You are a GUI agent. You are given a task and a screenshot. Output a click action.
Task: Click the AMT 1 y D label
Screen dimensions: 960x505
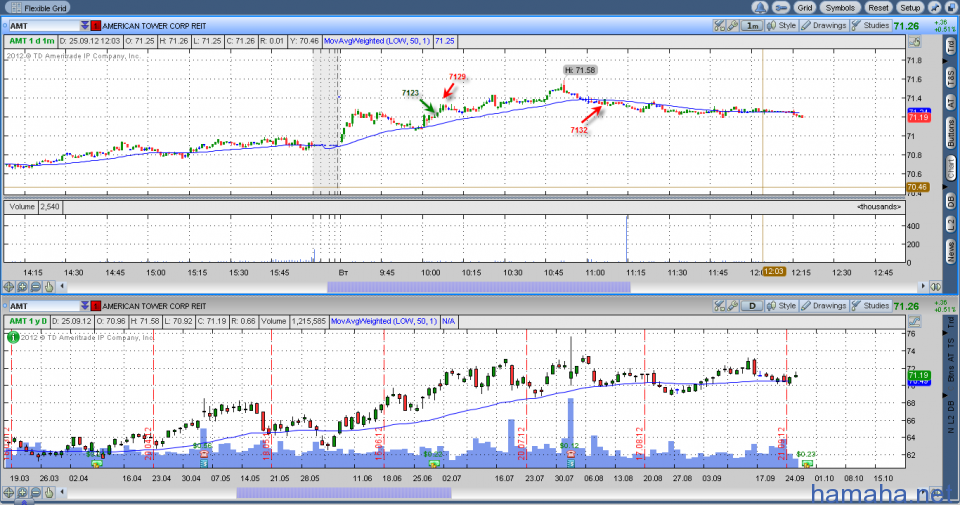click(x=27, y=321)
